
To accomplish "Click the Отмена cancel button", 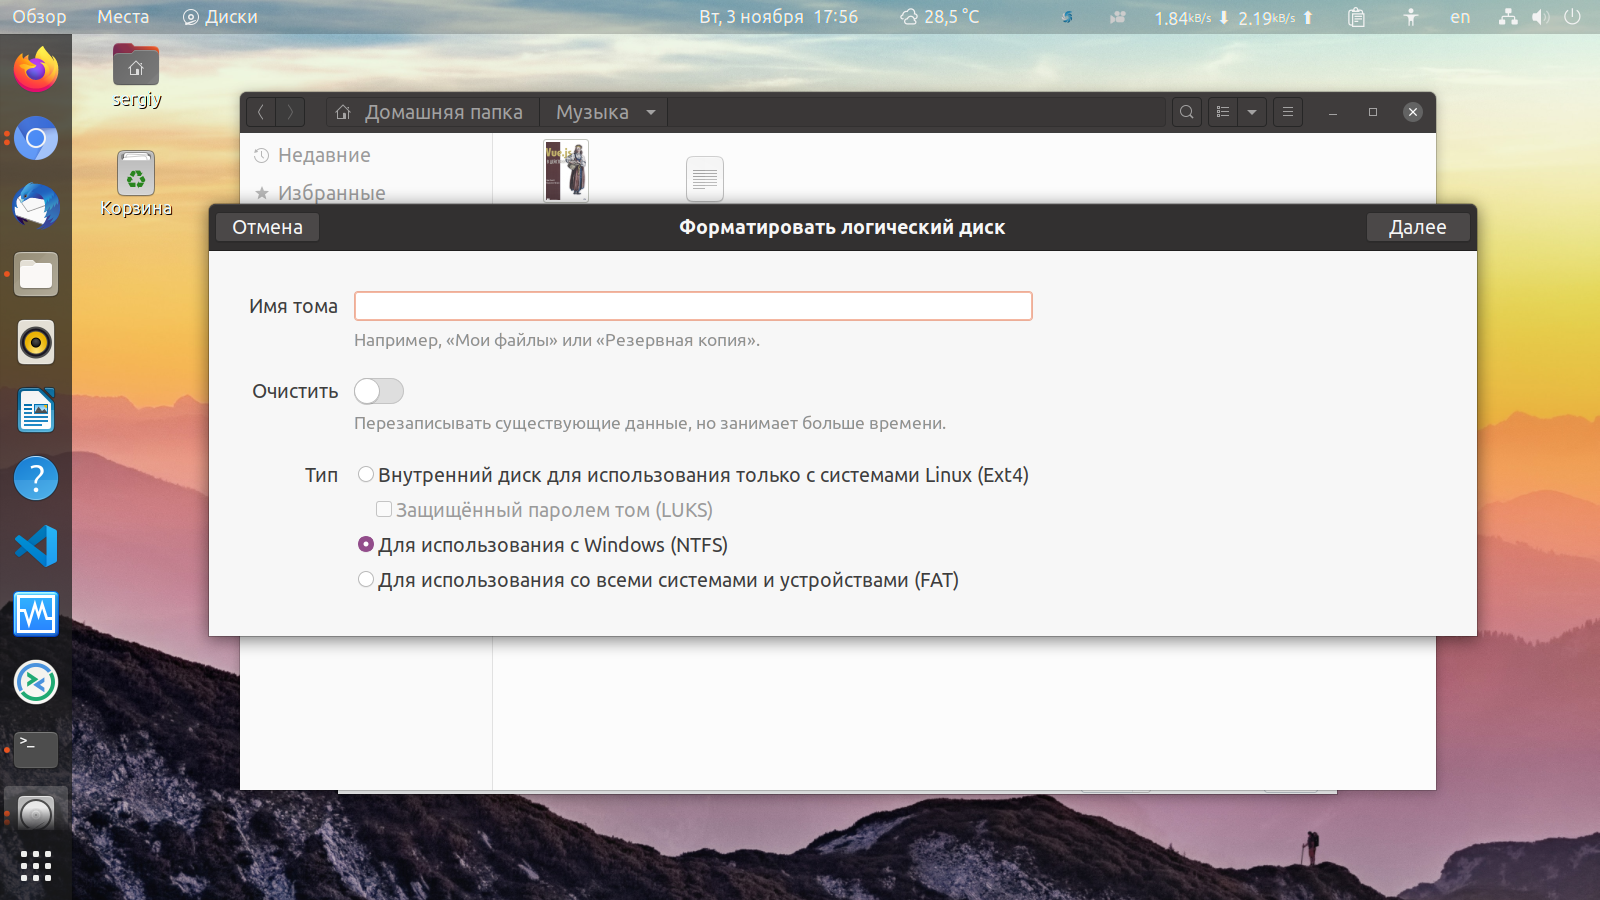I will point(267,227).
